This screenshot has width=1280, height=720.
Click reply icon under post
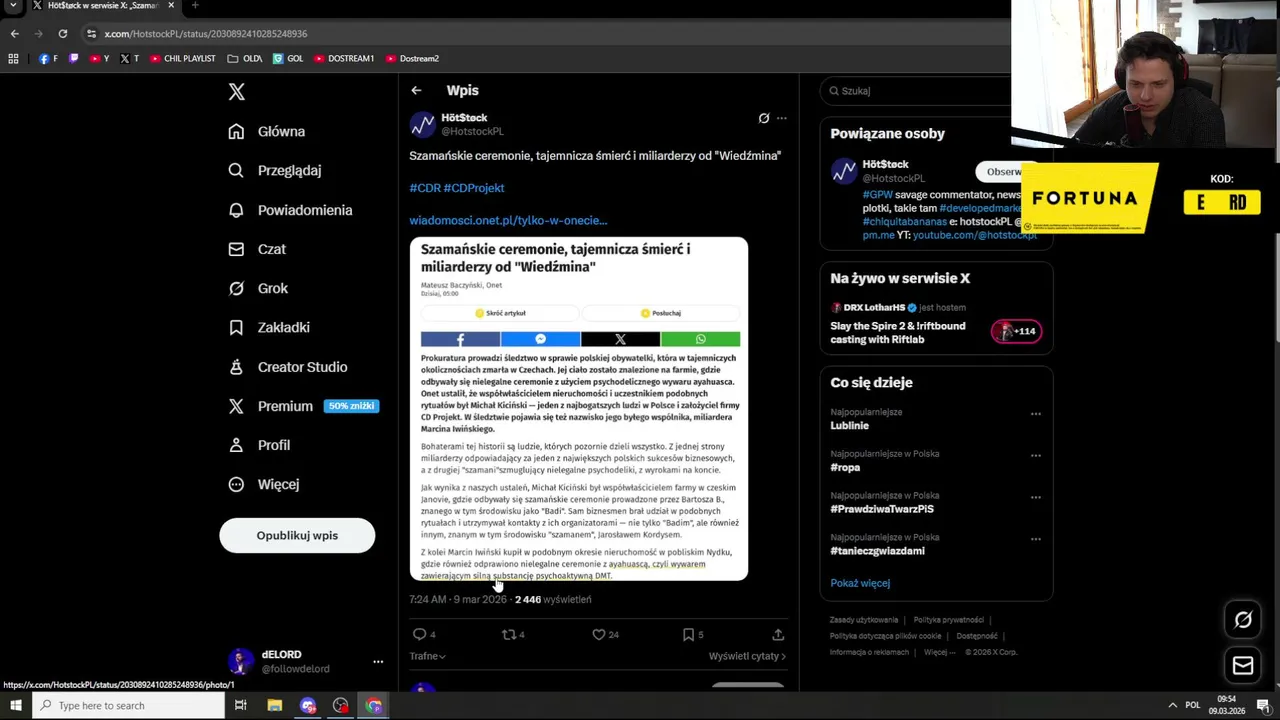420,634
